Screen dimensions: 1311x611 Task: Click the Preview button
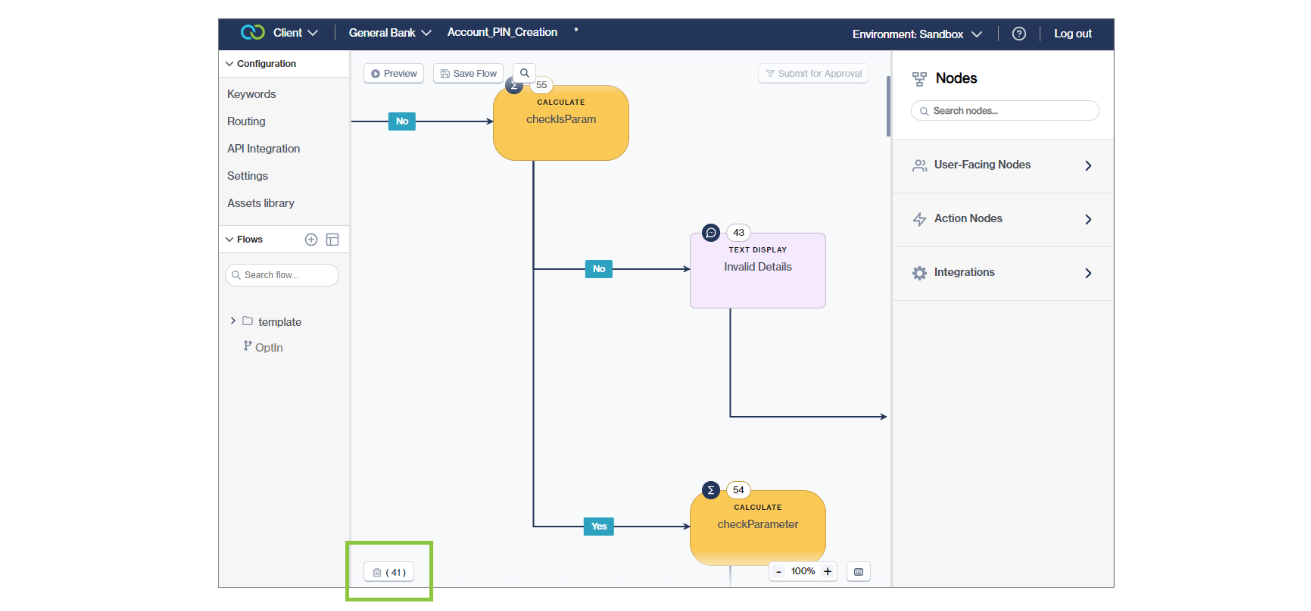pos(393,72)
